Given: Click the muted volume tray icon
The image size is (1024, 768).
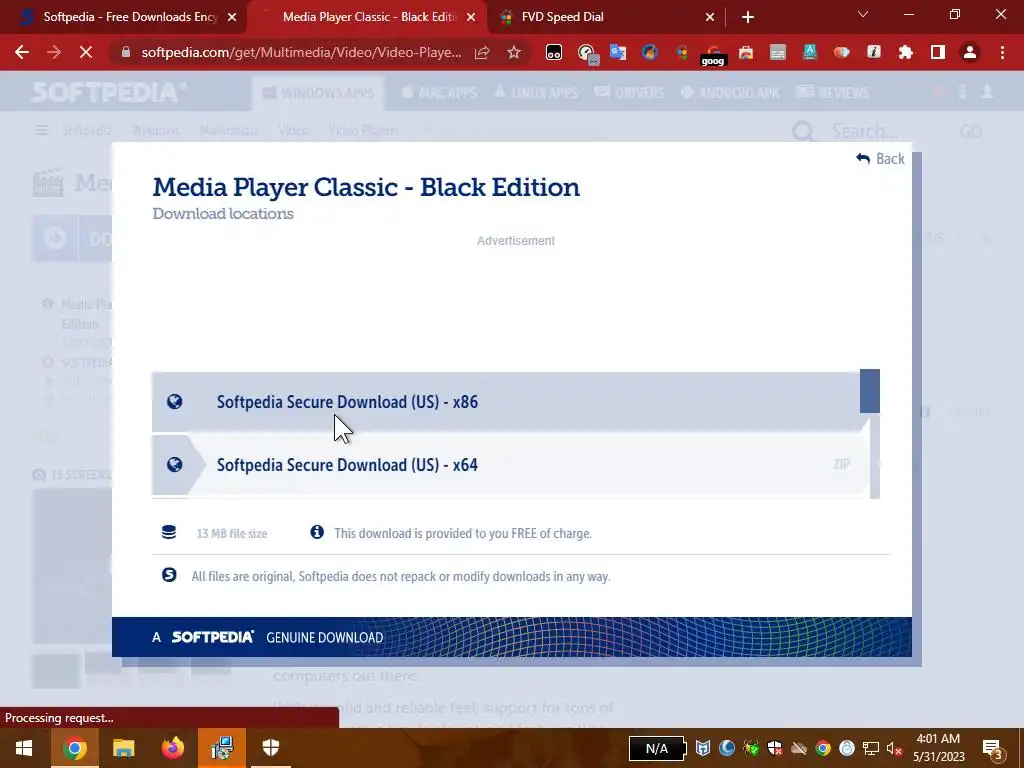Looking at the screenshot, I should (894, 748).
